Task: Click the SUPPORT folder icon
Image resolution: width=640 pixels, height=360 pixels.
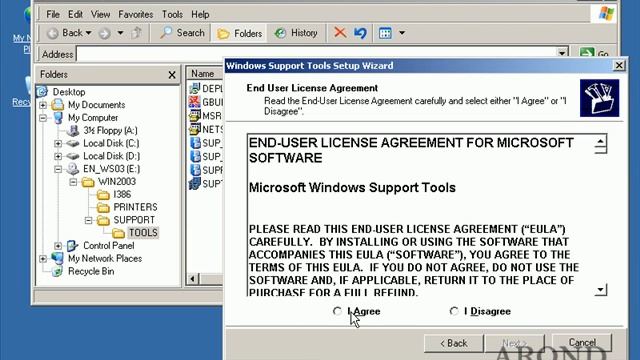Action: point(103,220)
